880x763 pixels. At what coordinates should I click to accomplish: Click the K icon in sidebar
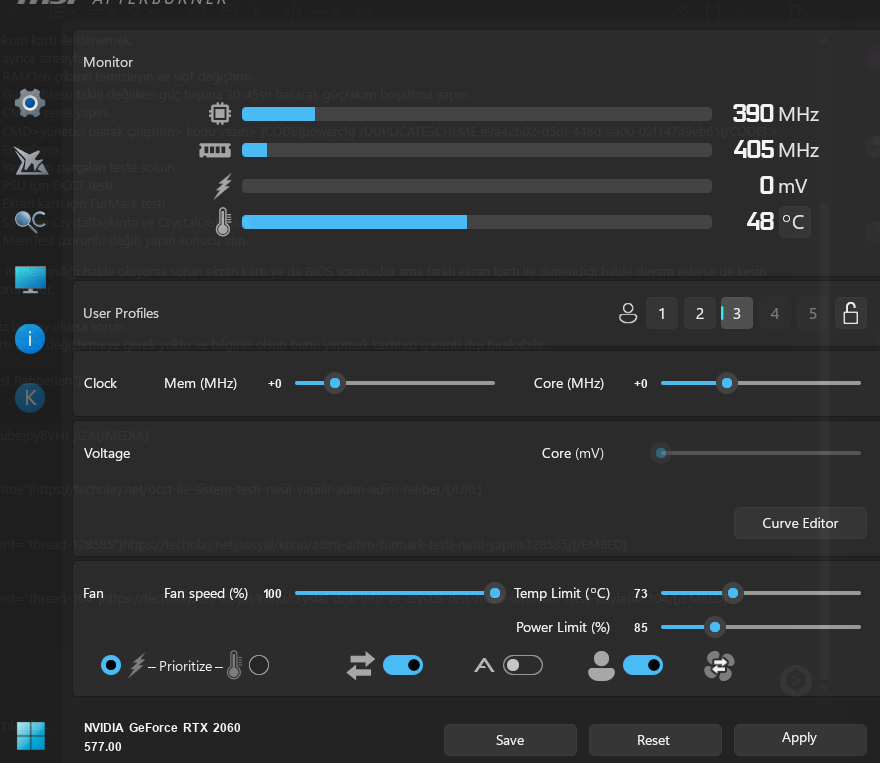pos(30,398)
